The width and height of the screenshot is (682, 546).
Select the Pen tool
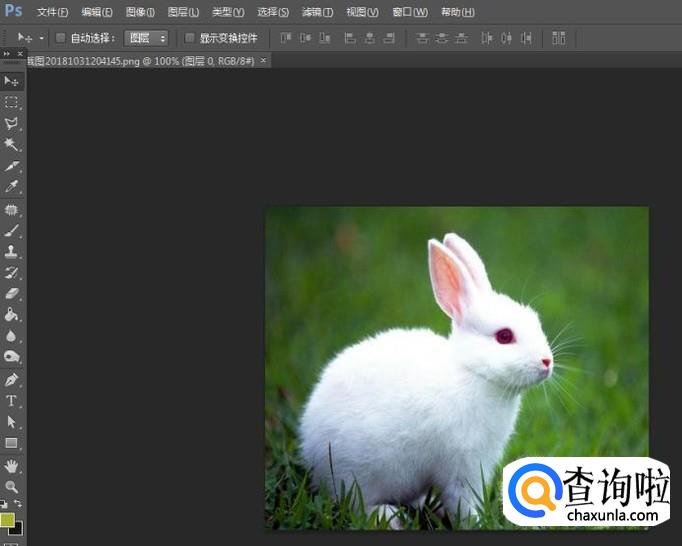click(x=12, y=379)
